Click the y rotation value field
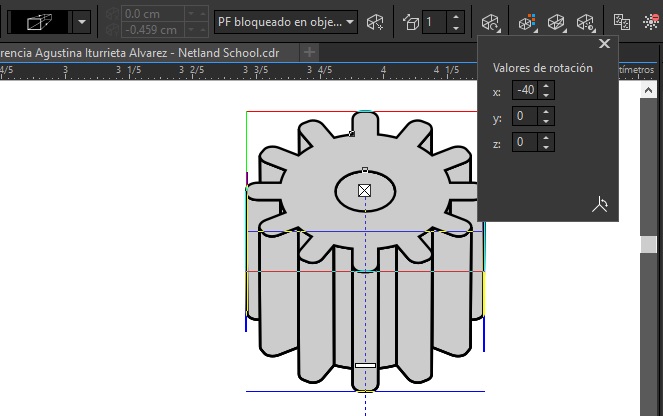Screen dimensions: 663x416 click(525, 116)
